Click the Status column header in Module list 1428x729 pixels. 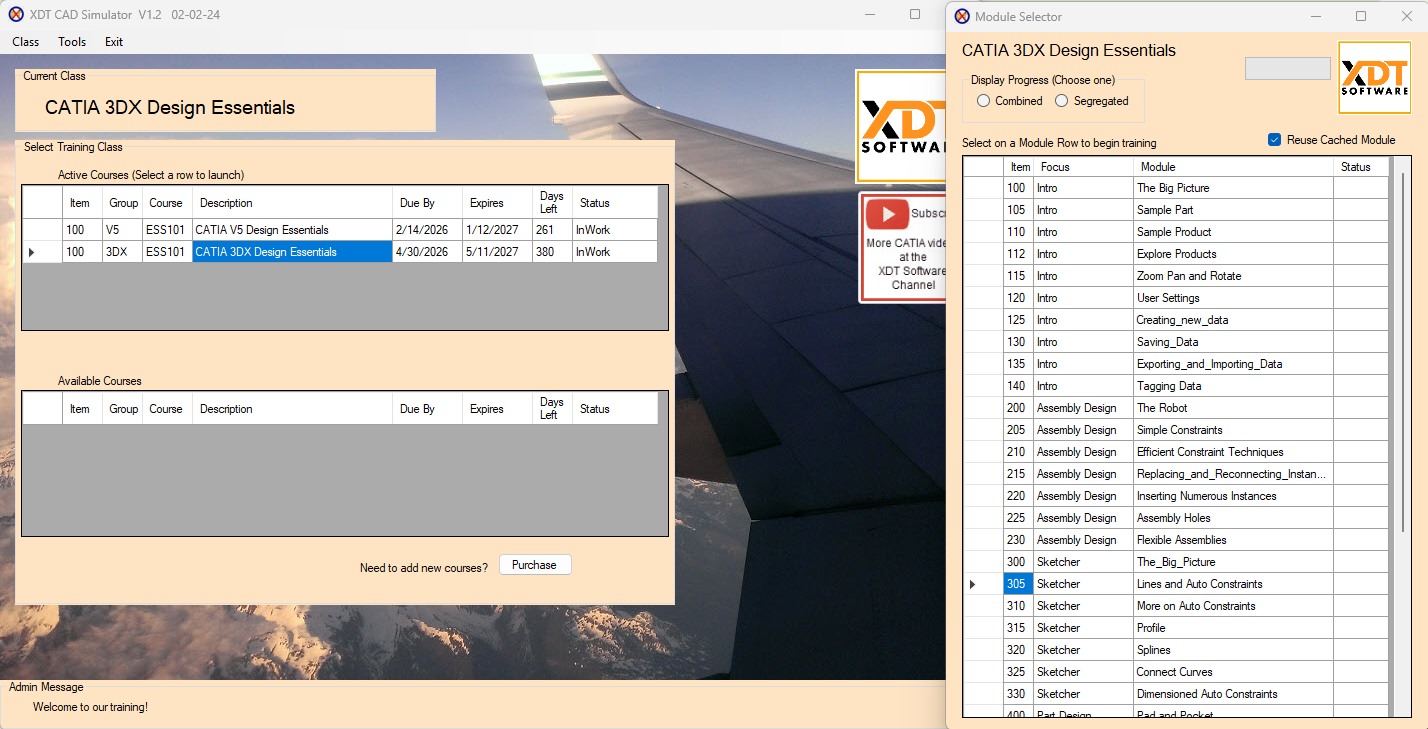click(1361, 167)
